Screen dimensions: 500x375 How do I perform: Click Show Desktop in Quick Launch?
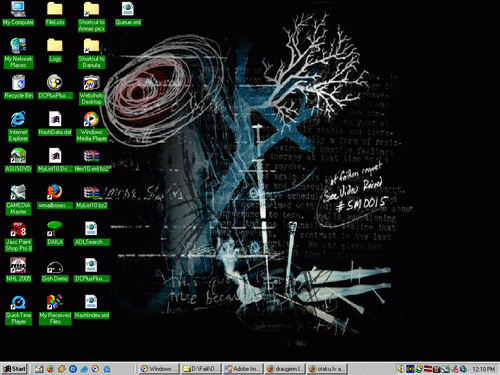[x=39, y=369]
